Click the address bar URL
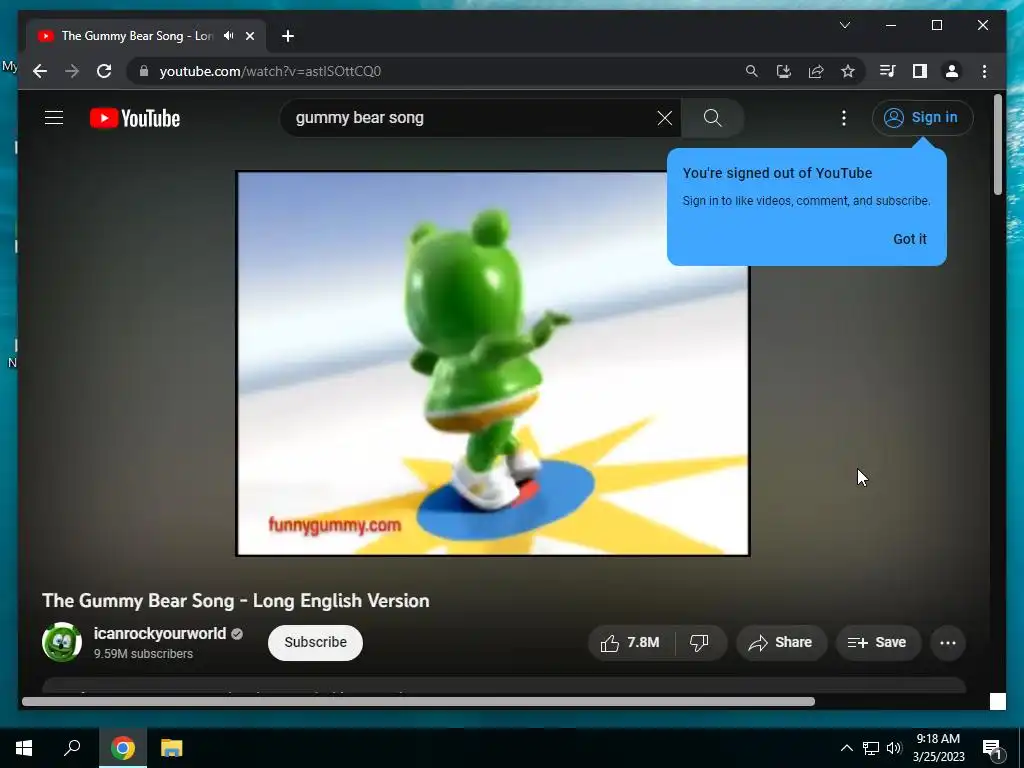This screenshot has height=768, width=1024. (270, 71)
